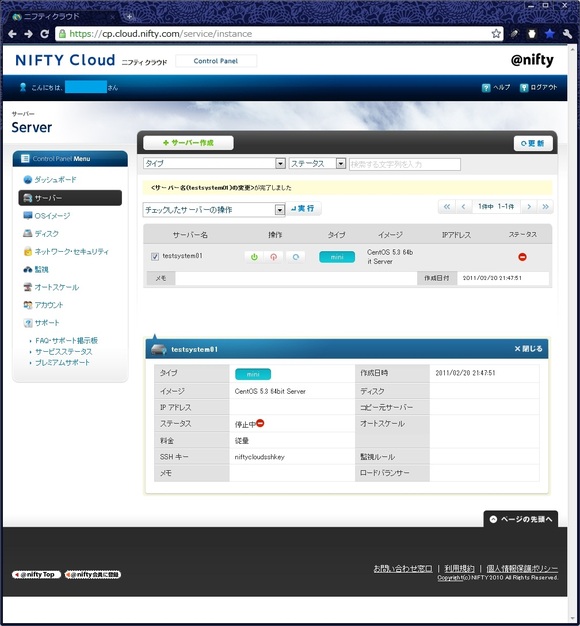Reload the page with refresh icon
580x626 pixels.
coord(45,34)
